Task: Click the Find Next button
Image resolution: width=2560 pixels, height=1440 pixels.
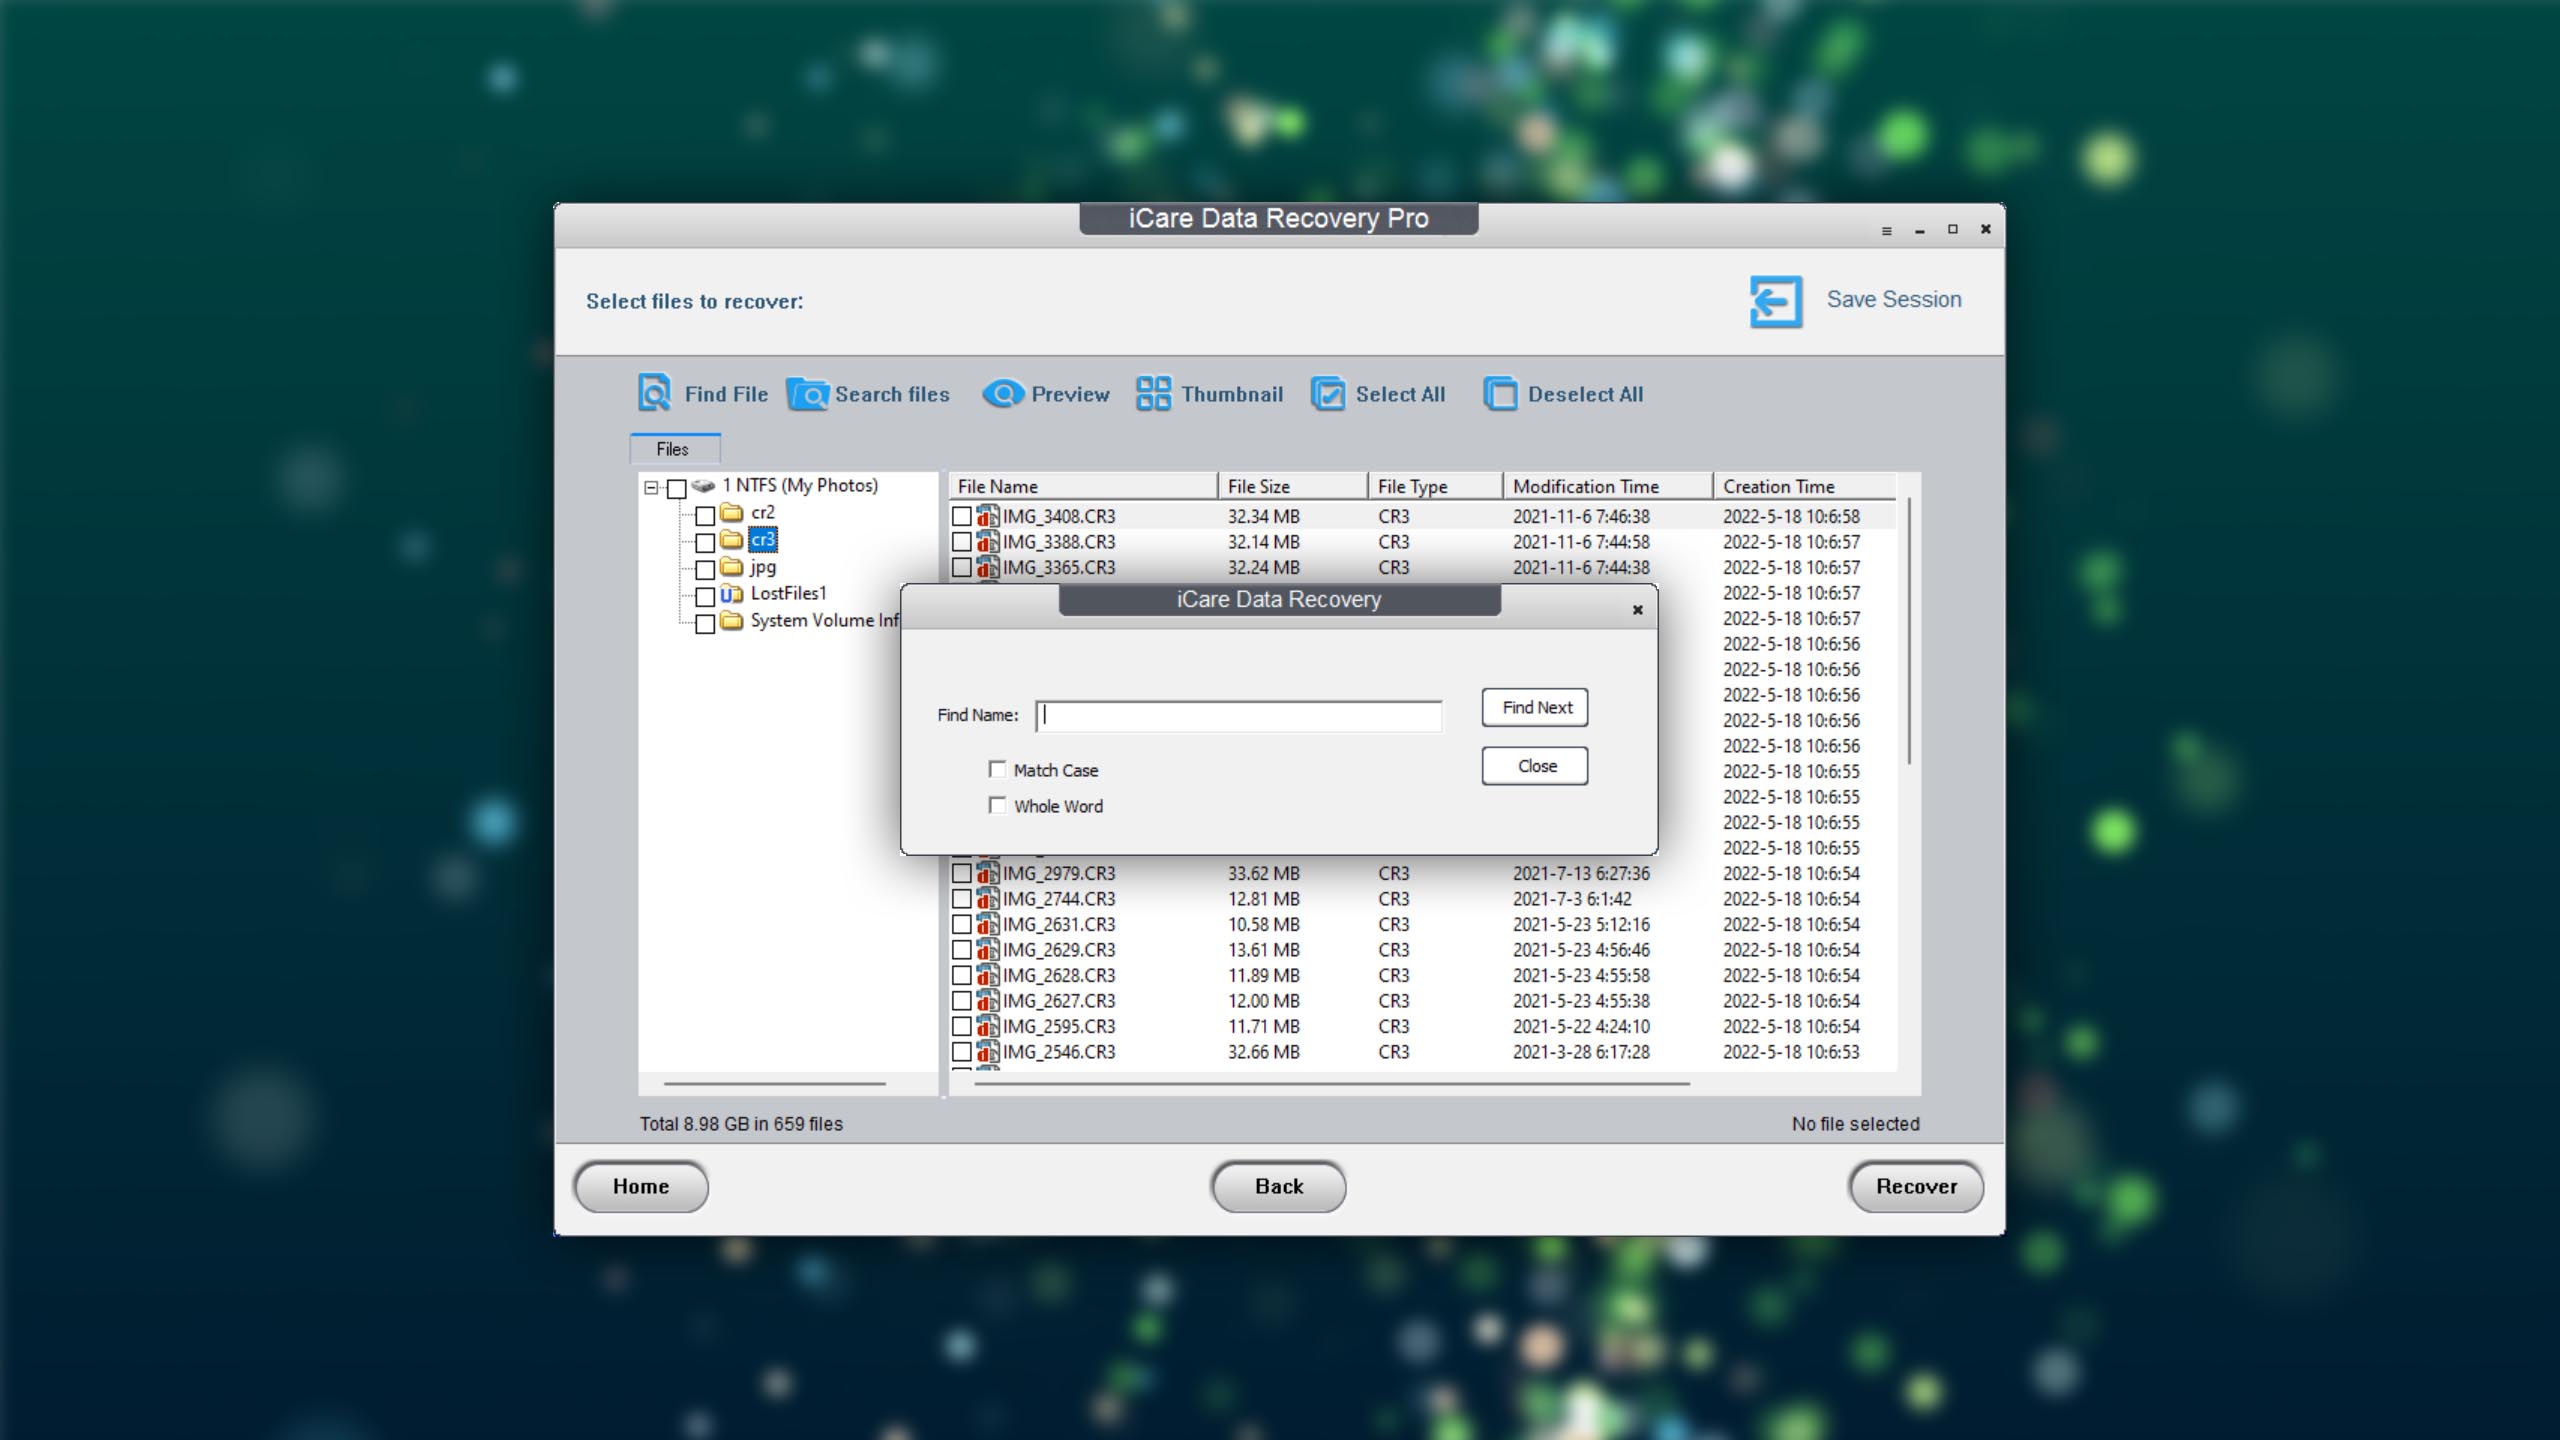Action: pyautogui.click(x=1535, y=707)
